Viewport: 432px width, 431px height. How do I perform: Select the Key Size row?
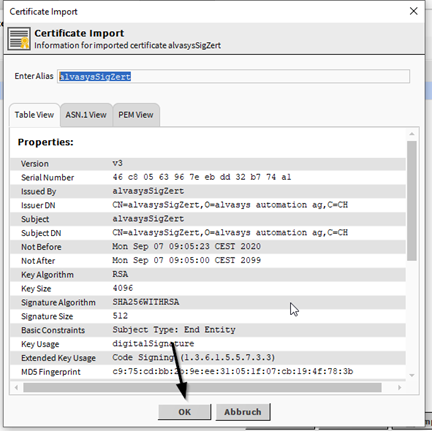(208, 288)
